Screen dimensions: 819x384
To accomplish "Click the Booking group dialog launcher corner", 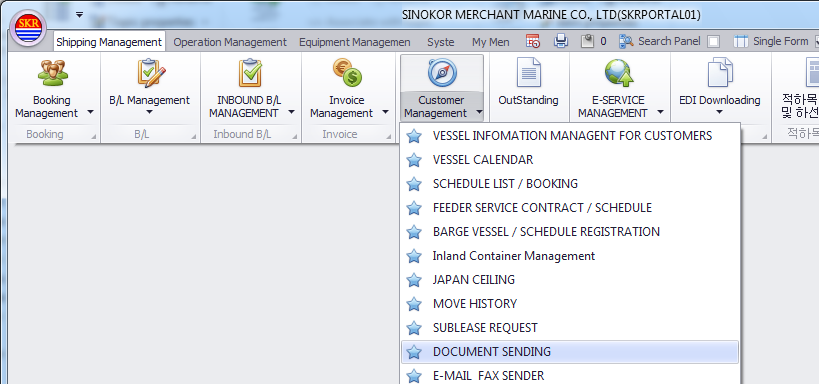I will click(93, 137).
